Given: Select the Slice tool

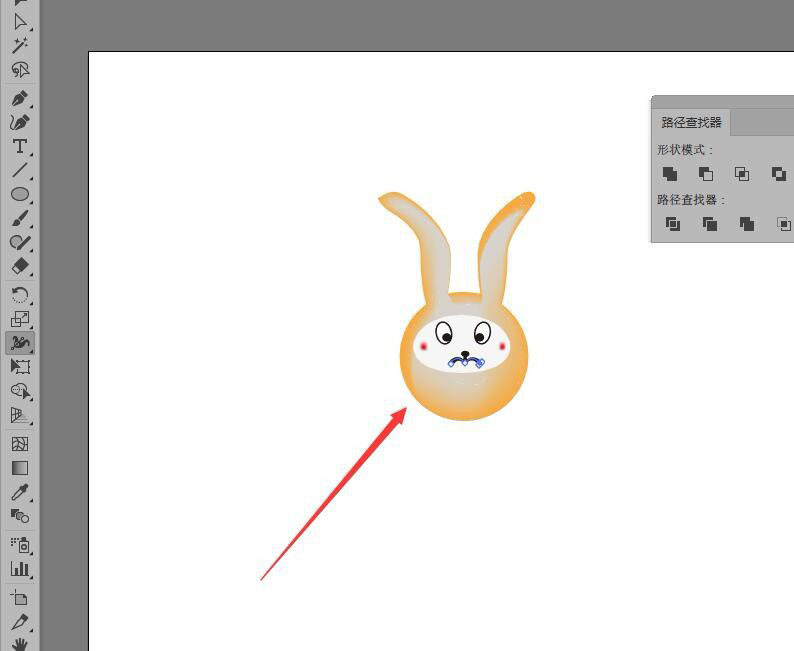Looking at the screenshot, I should [x=20, y=622].
